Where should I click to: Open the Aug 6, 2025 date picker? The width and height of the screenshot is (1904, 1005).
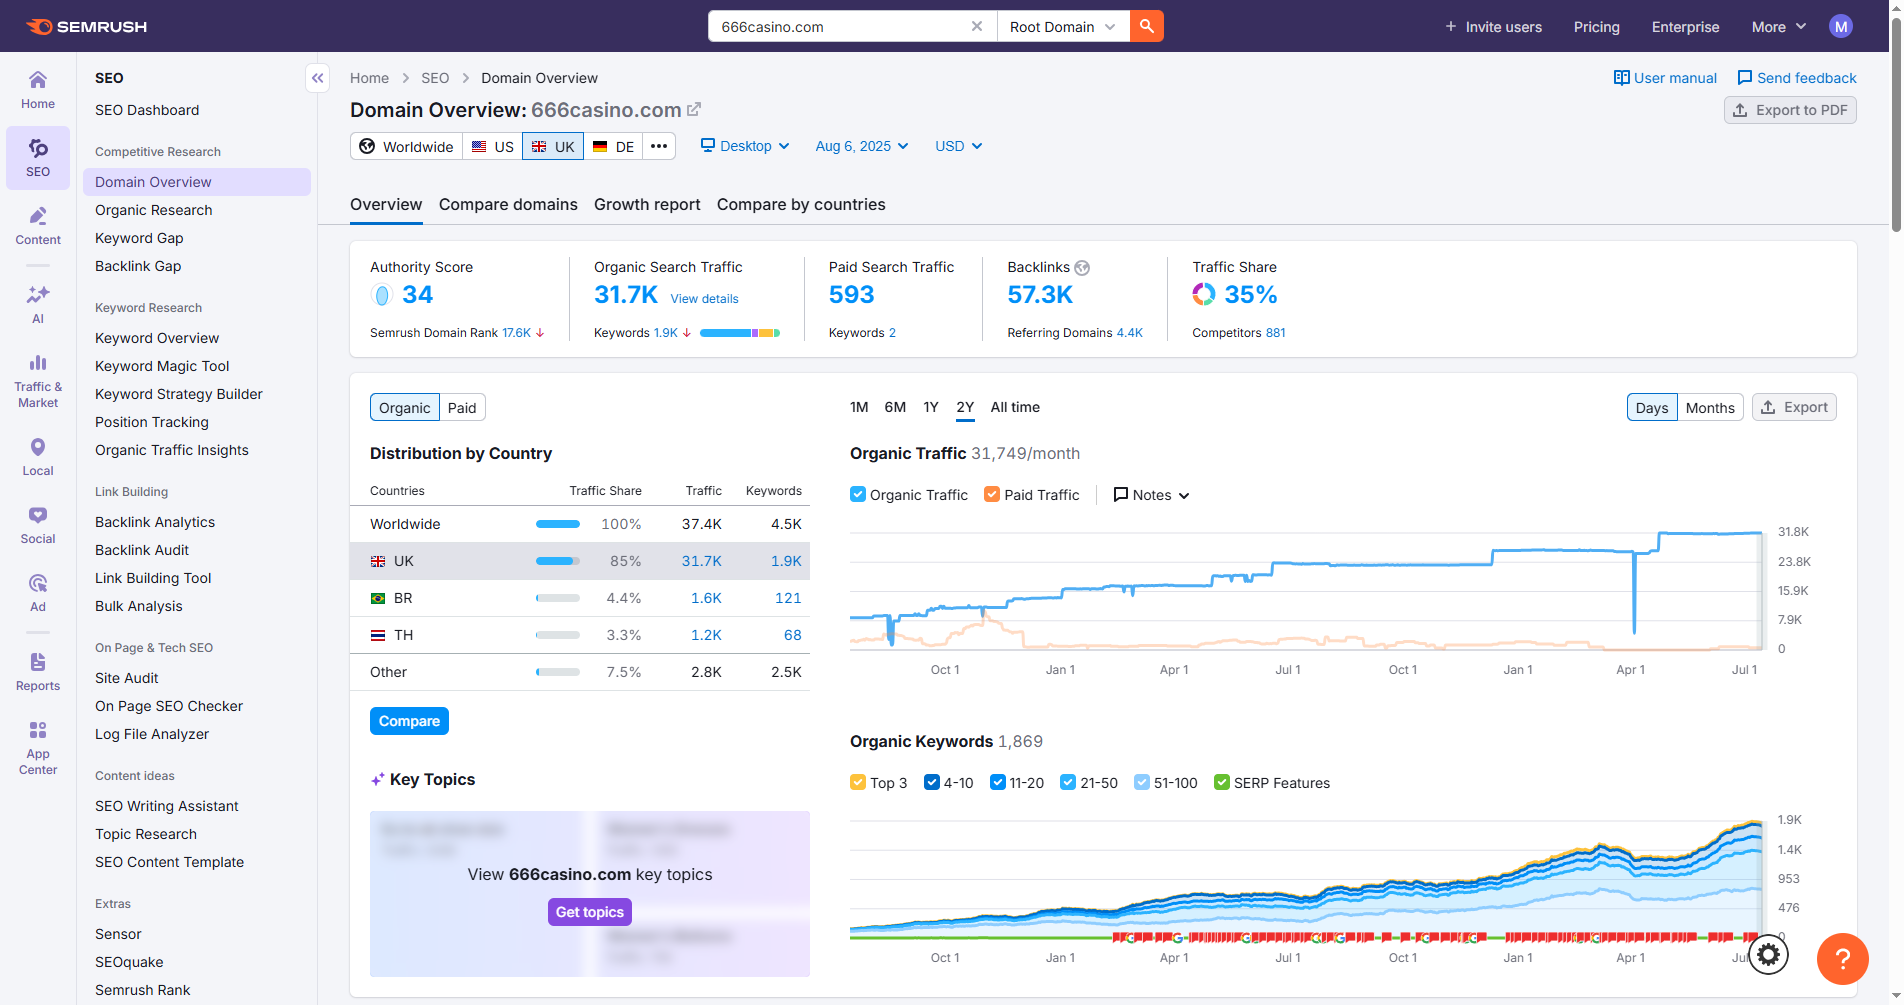tap(861, 146)
